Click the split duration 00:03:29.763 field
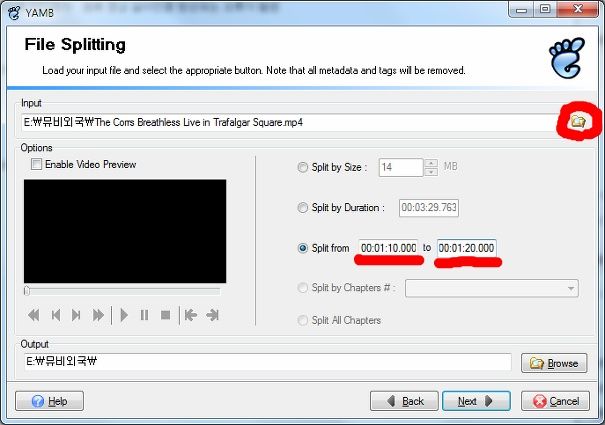The image size is (605, 425). tap(429, 208)
